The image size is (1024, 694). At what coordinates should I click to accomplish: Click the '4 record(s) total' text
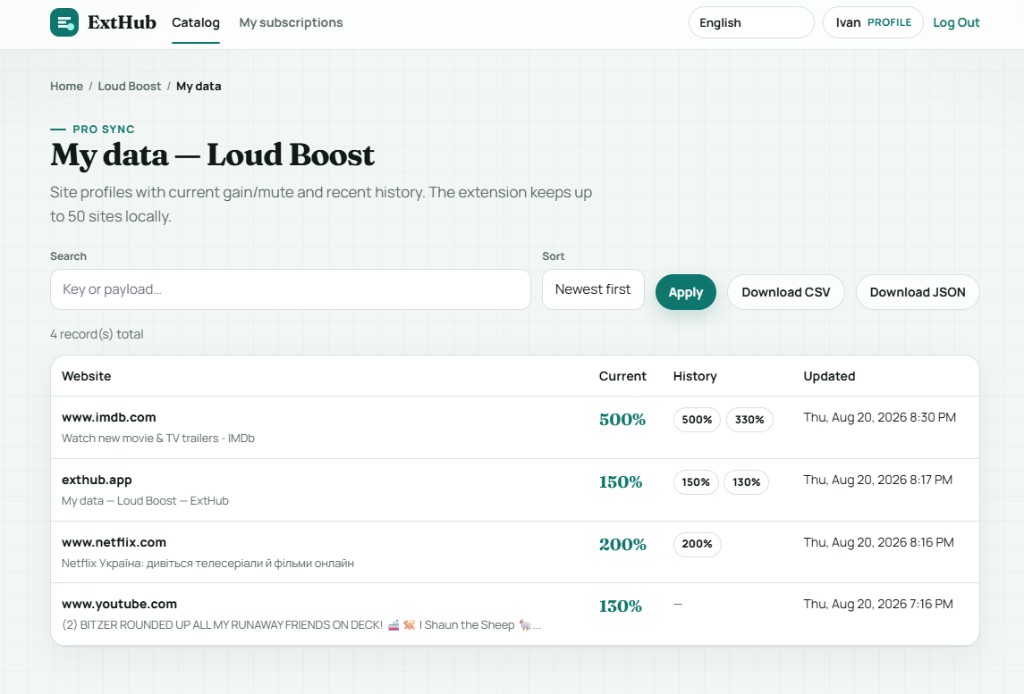[x=97, y=334]
